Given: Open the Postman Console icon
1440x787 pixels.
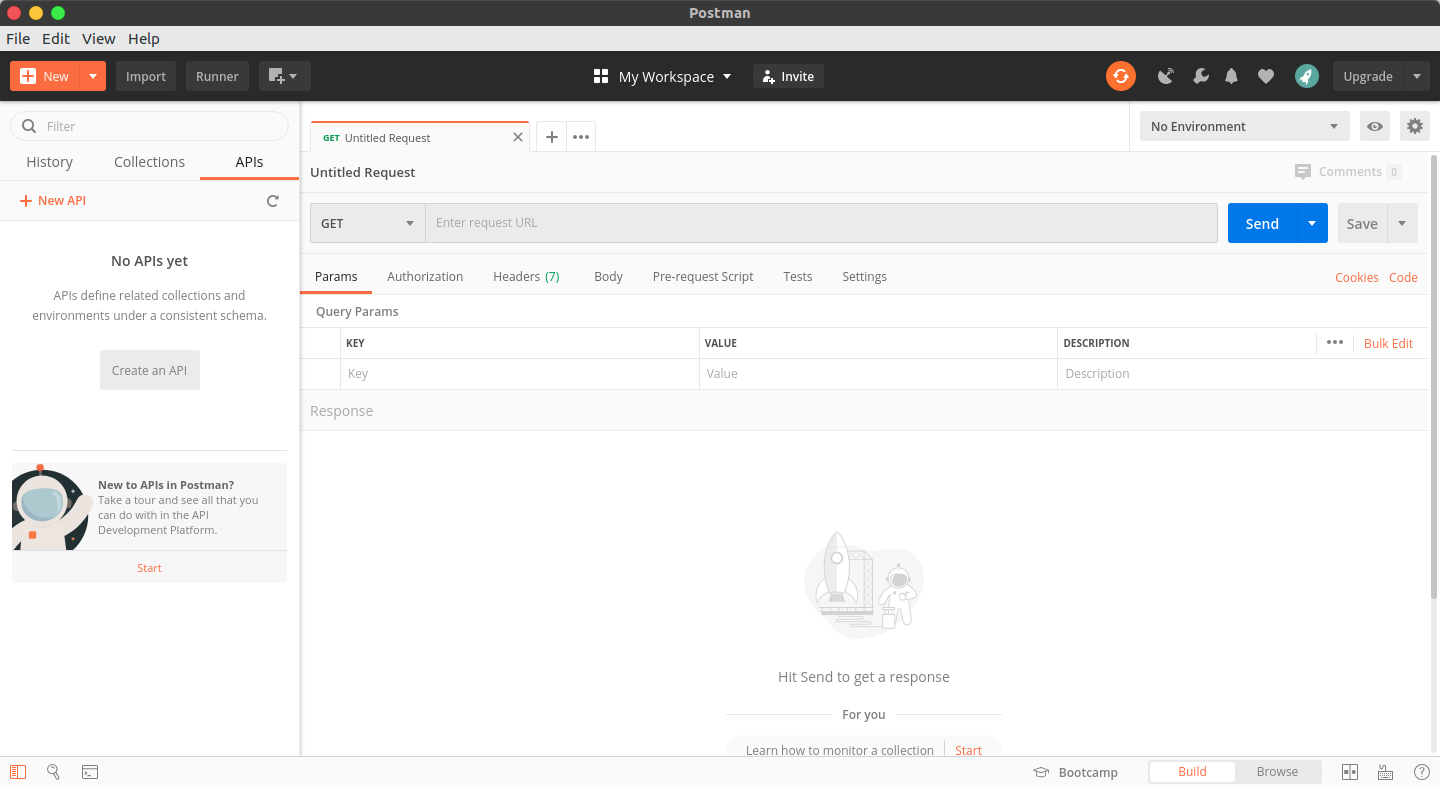Looking at the screenshot, I should tap(90, 772).
